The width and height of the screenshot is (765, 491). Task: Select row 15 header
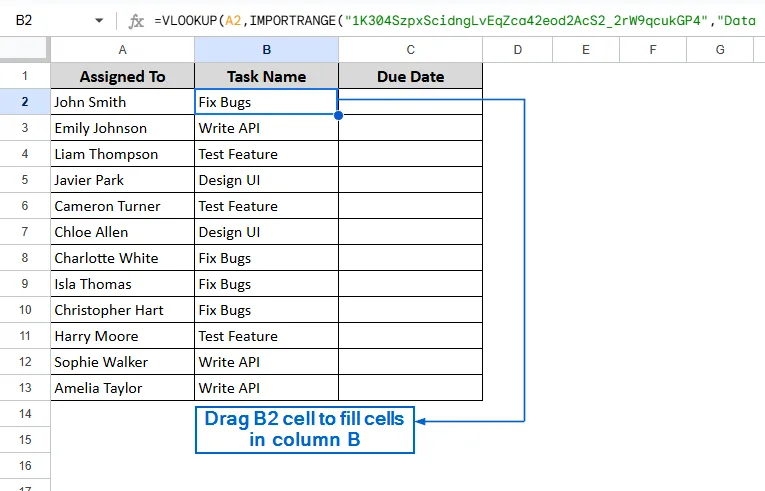tap(25, 440)
